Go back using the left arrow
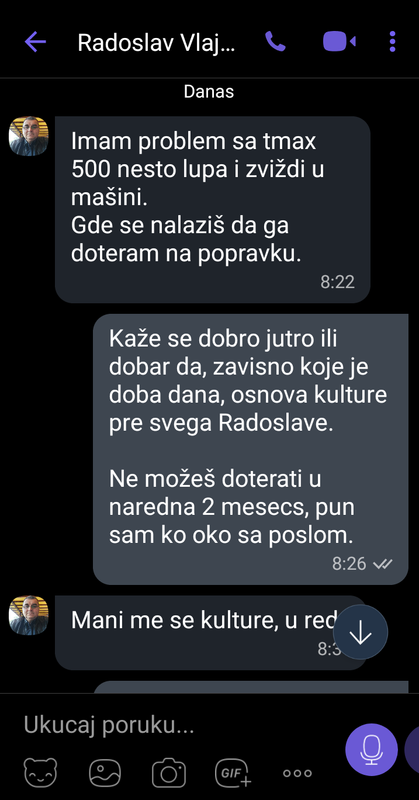Screen dimensions: 419x800 pos(35,42)
